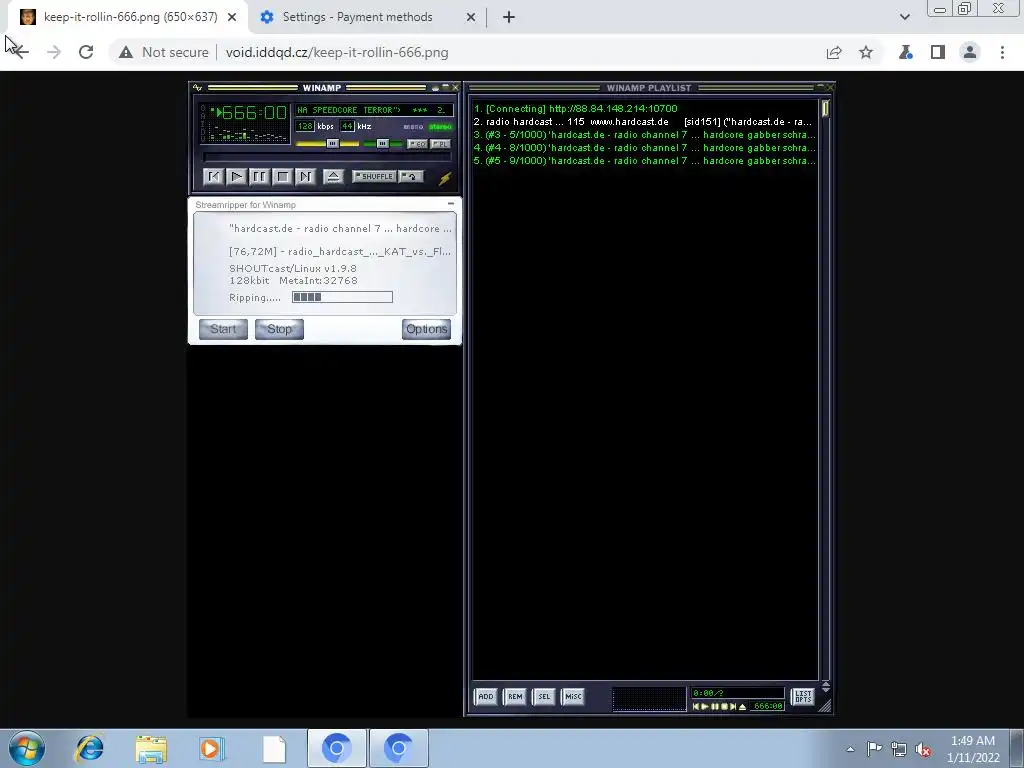This screenshot has height=768, width=1024.
Task: Click the playlist mini play button
Action: pos(705,707)
